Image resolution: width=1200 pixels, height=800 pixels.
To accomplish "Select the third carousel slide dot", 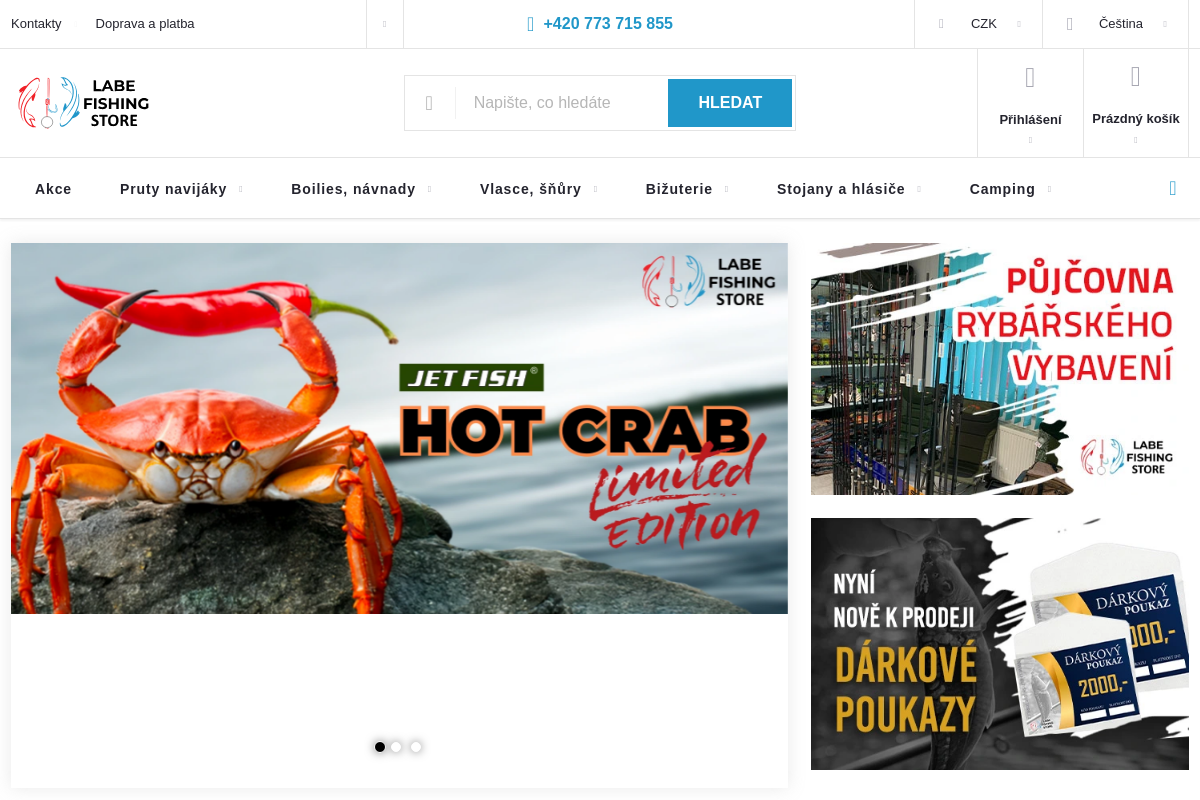I will tap(416, 747).
